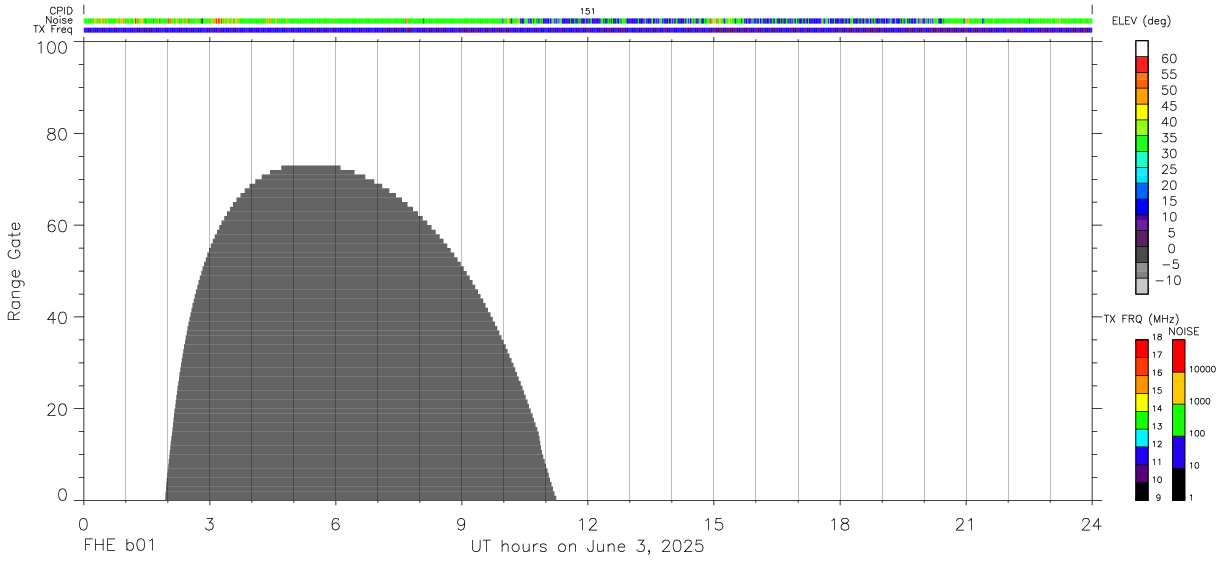Select the blue TX FRQ swatch for 11-12 MHz

point(1142,456)
